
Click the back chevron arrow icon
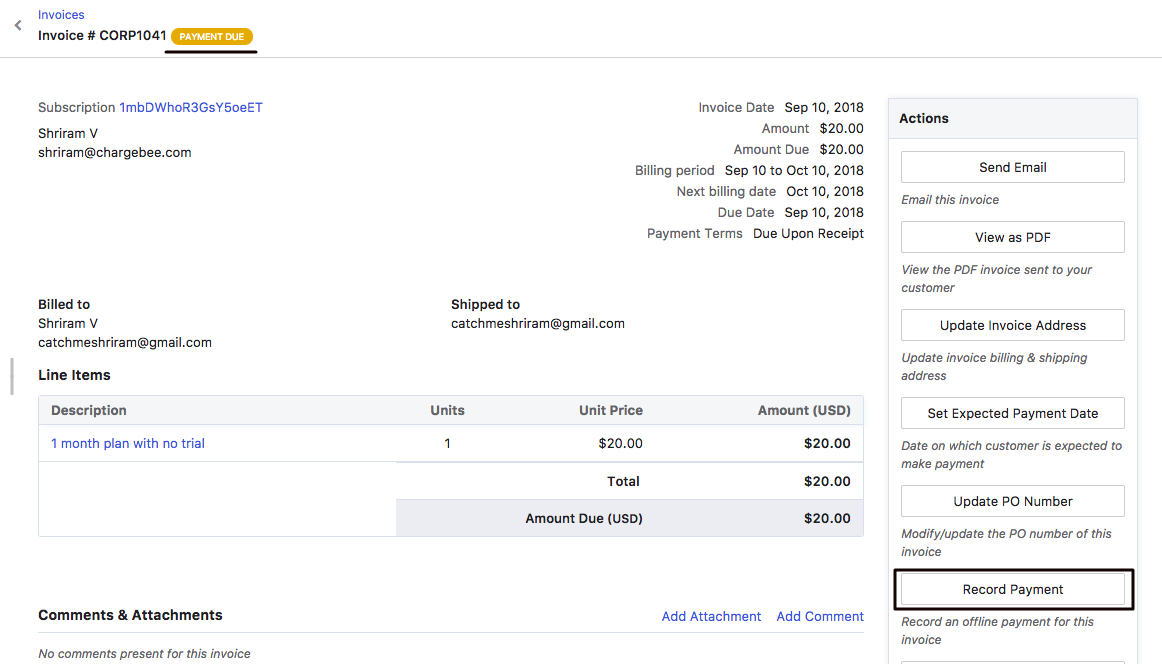[x=18, y=26]
